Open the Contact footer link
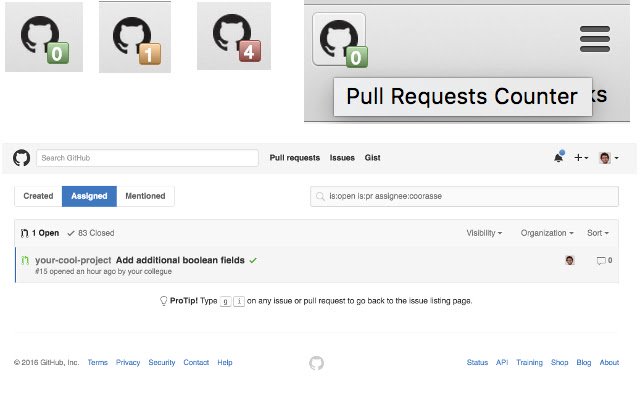 pyautogui.click(x=196, y=362)
